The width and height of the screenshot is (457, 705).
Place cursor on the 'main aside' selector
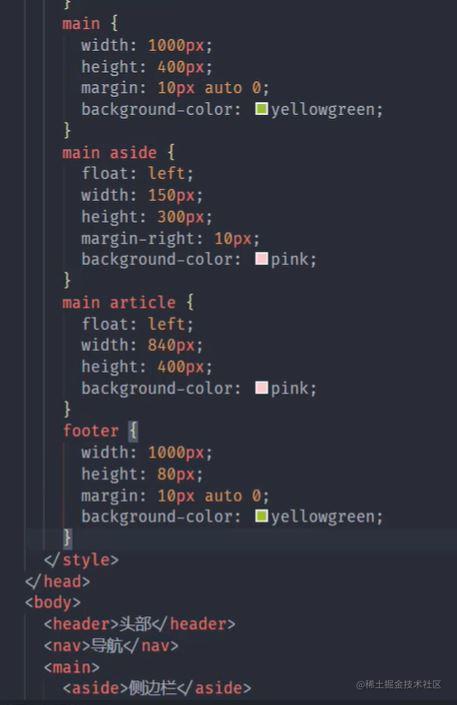tap(109, 153)
